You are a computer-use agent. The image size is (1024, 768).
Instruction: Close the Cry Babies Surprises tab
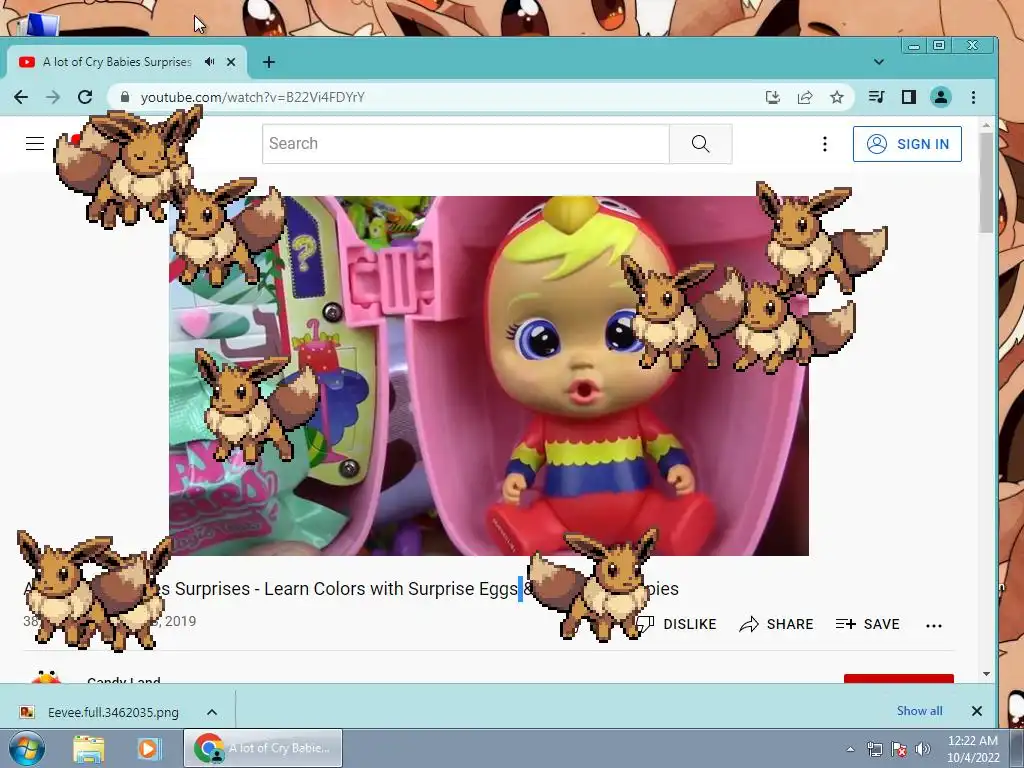pyautogui.click(x=231, y=62)
